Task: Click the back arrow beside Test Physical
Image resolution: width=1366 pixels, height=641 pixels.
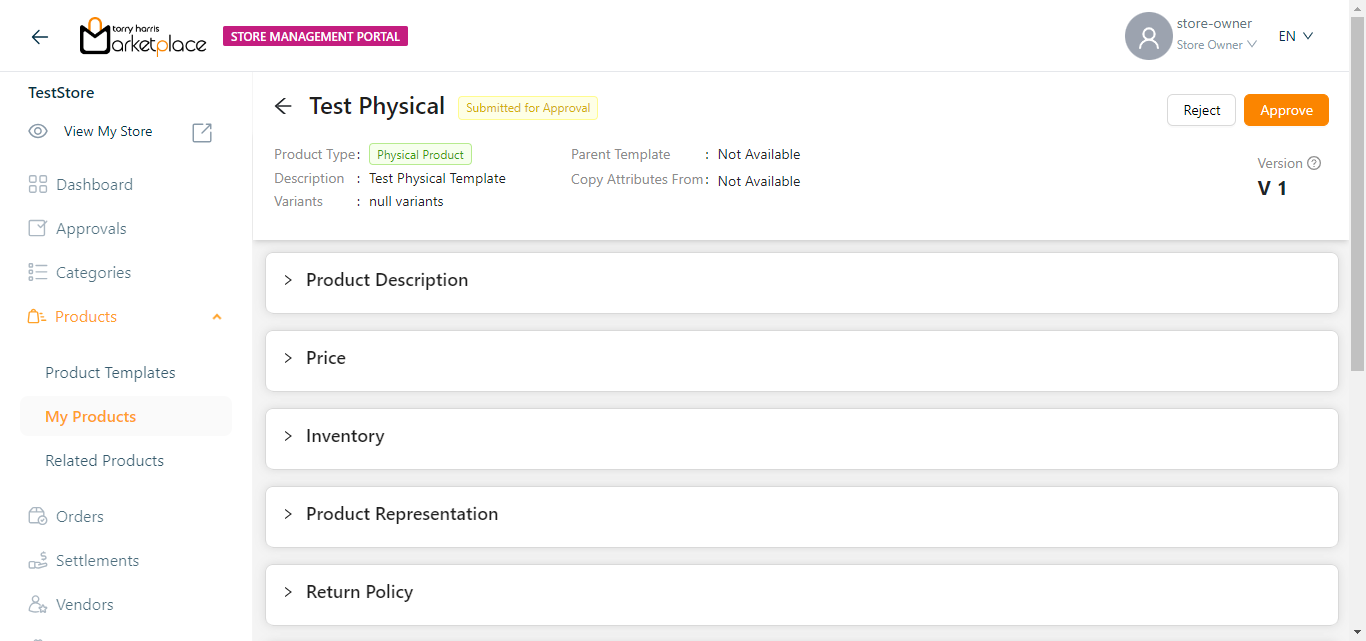Action: tap(283, 107)
